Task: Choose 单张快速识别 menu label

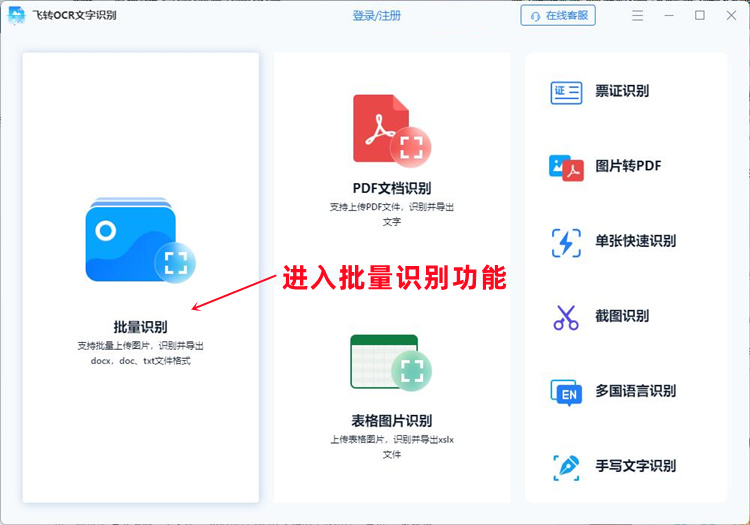Action: tap(635, 241)
